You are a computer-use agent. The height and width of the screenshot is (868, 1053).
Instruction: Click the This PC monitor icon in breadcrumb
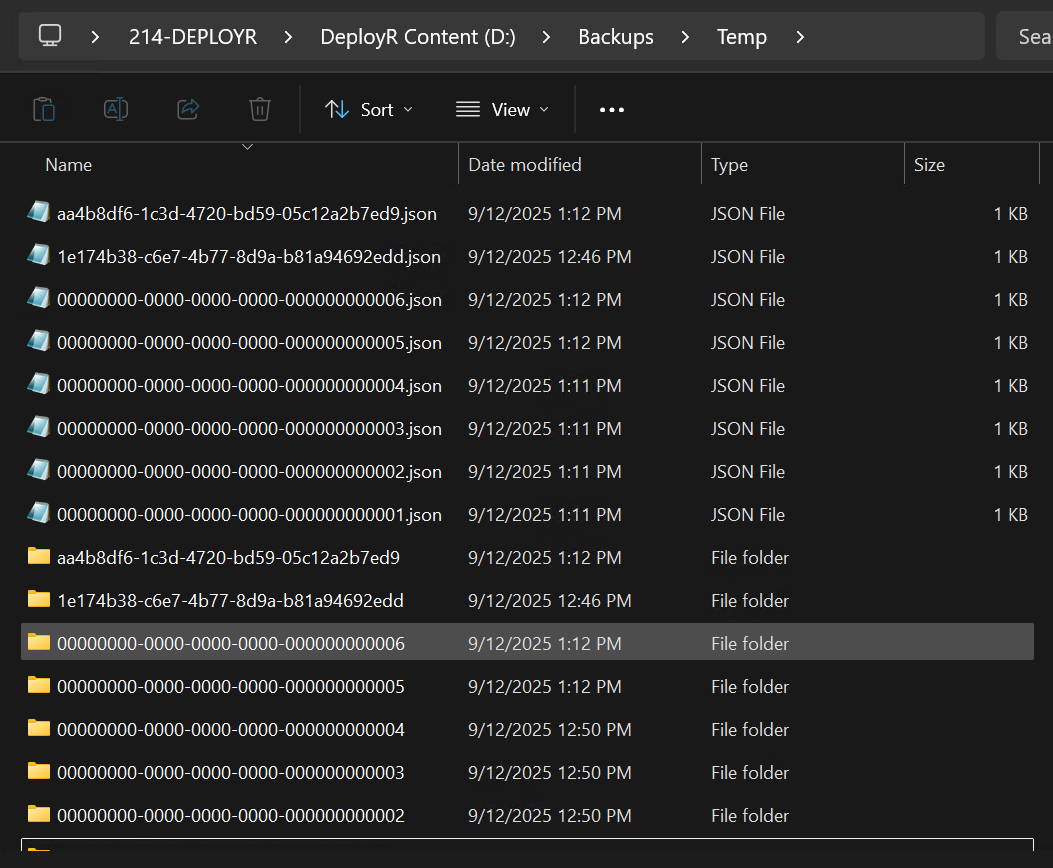pyautogui.click(x=50, y=36)
